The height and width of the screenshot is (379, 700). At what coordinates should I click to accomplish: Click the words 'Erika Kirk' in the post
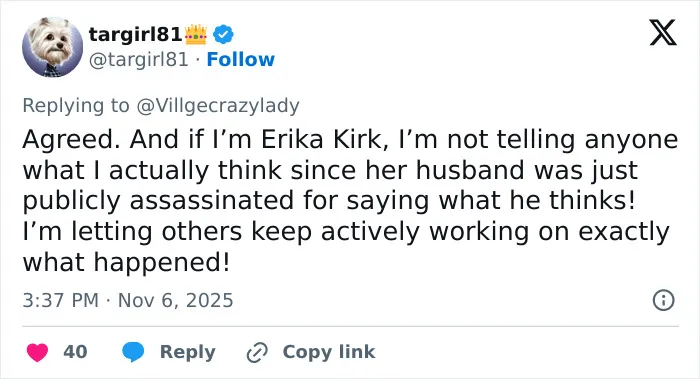tap(321, 140)
